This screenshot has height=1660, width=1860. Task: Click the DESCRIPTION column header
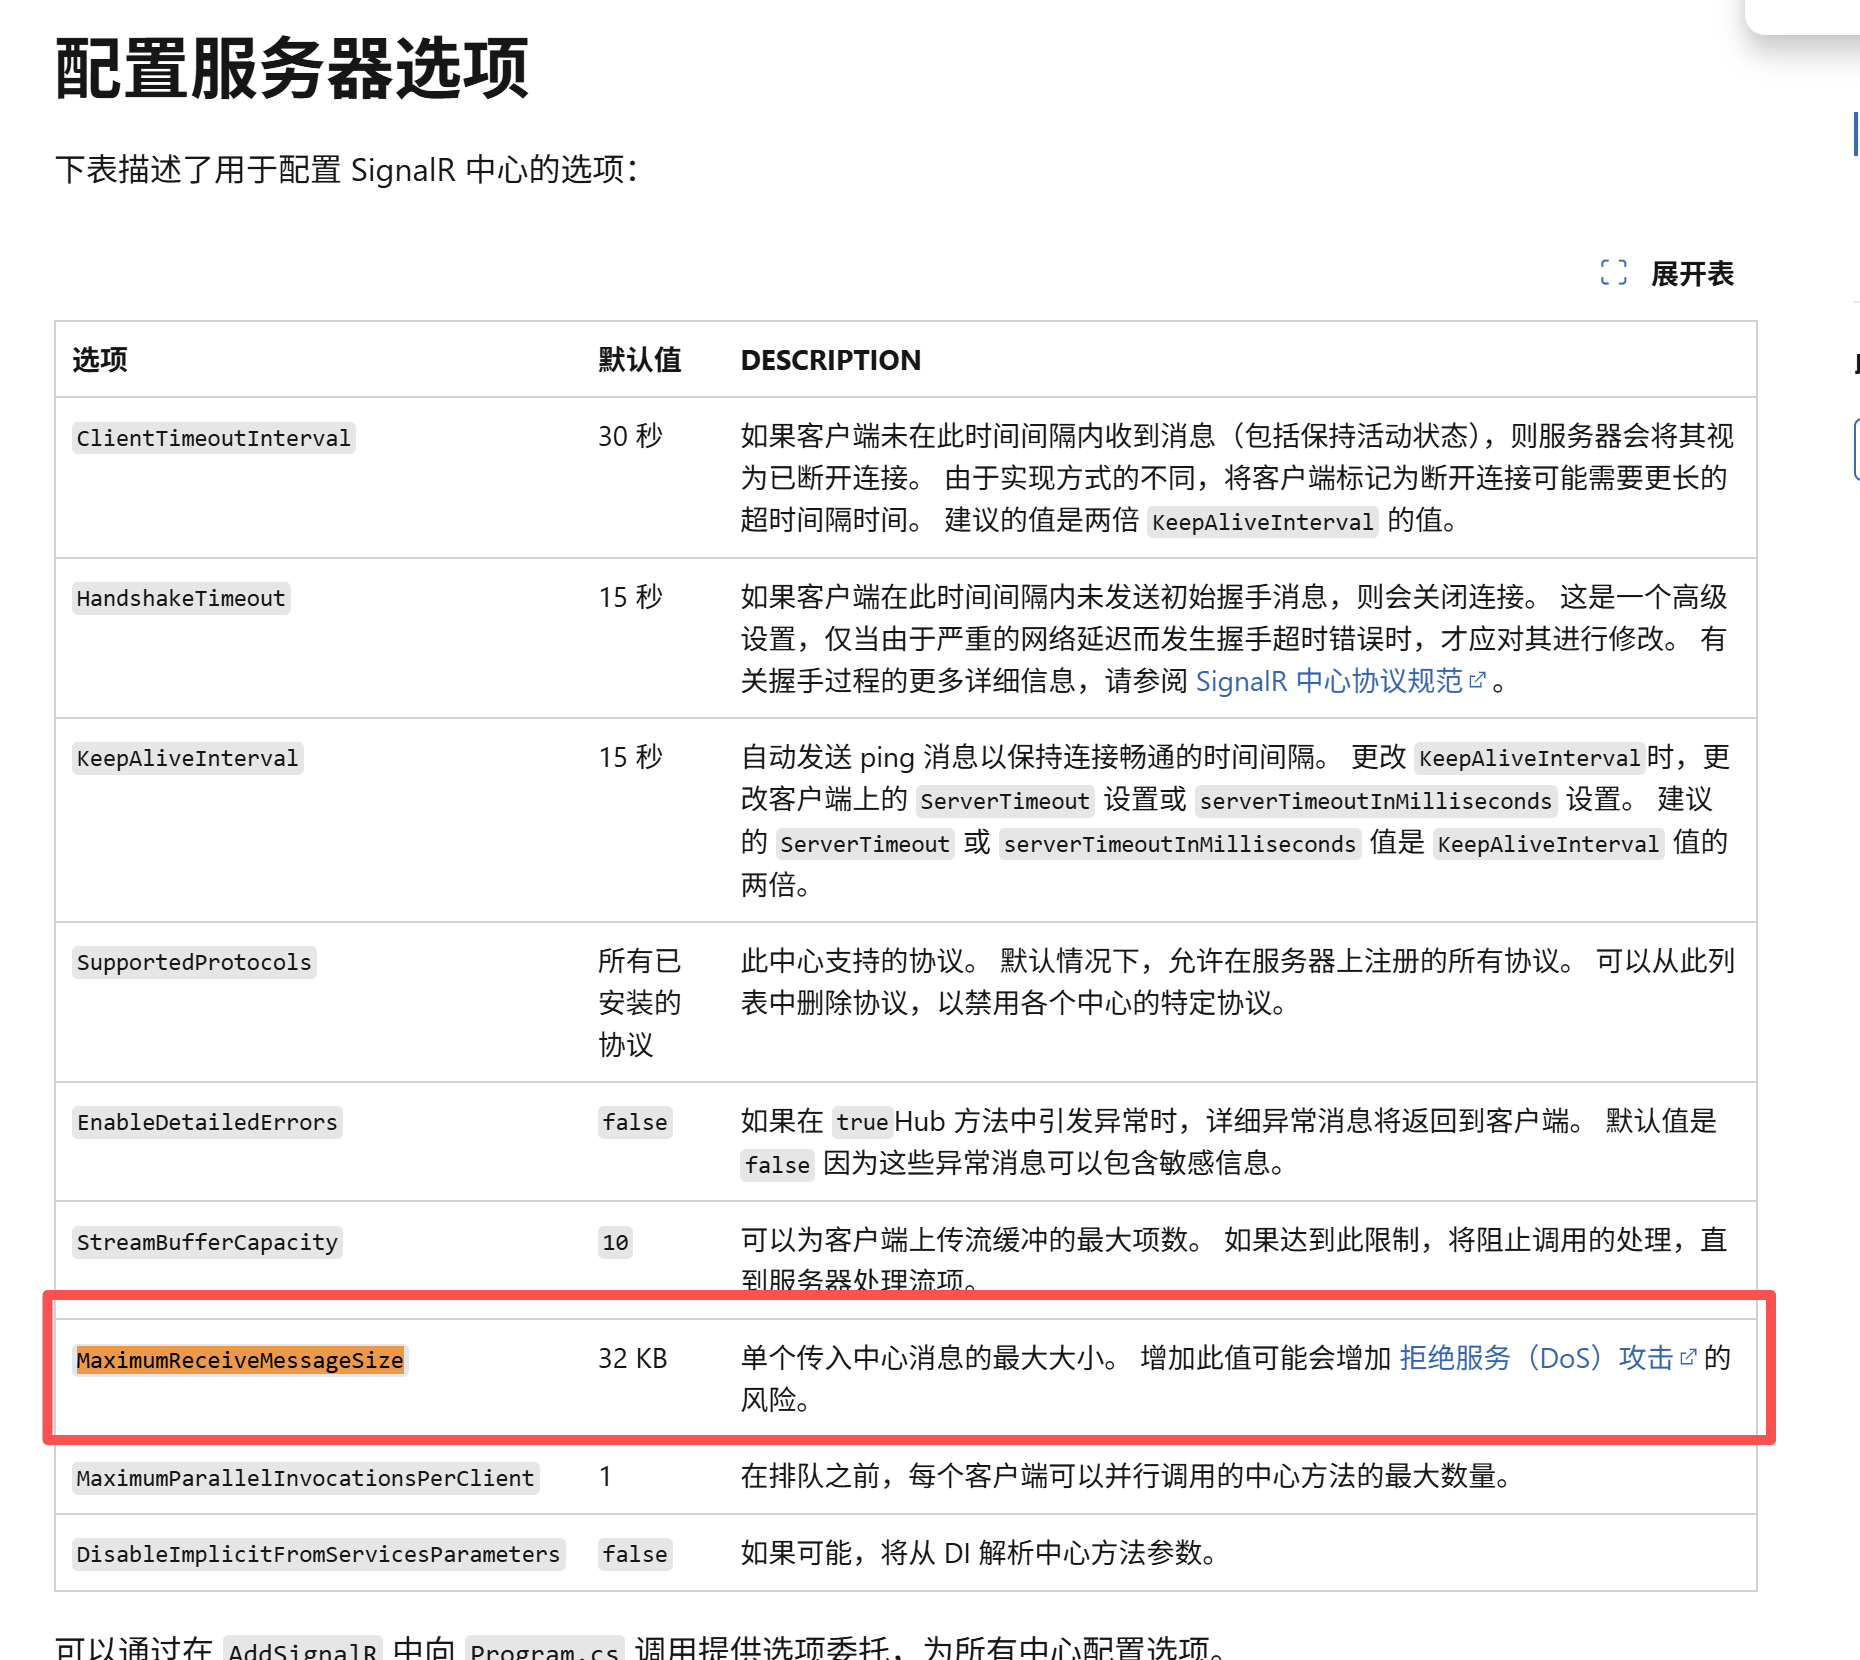pos(831,360)
